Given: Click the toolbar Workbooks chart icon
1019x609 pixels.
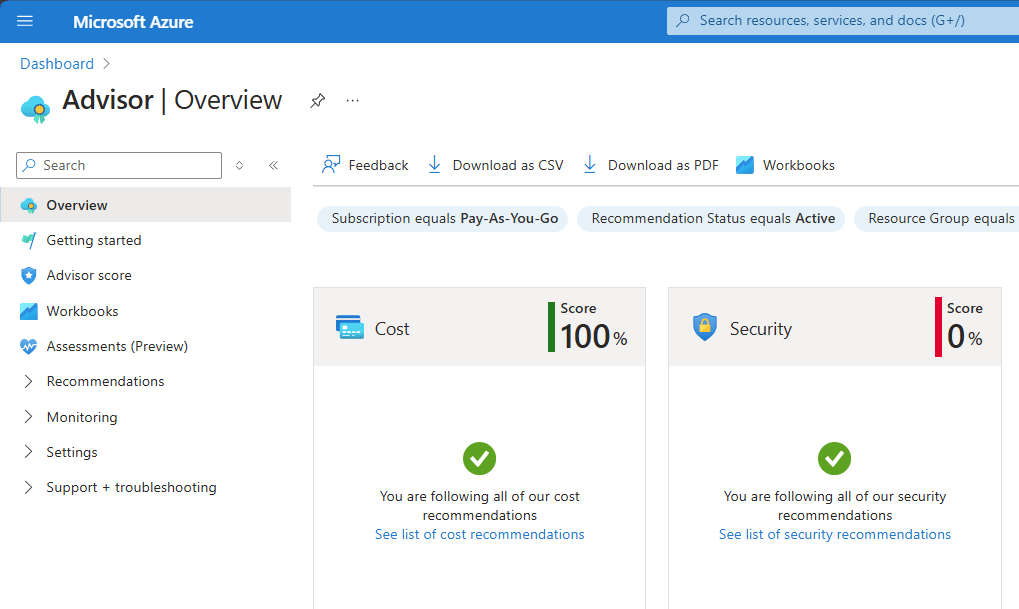Looking at the screenshot, I should pyautogui.click(x=745, y=165).
